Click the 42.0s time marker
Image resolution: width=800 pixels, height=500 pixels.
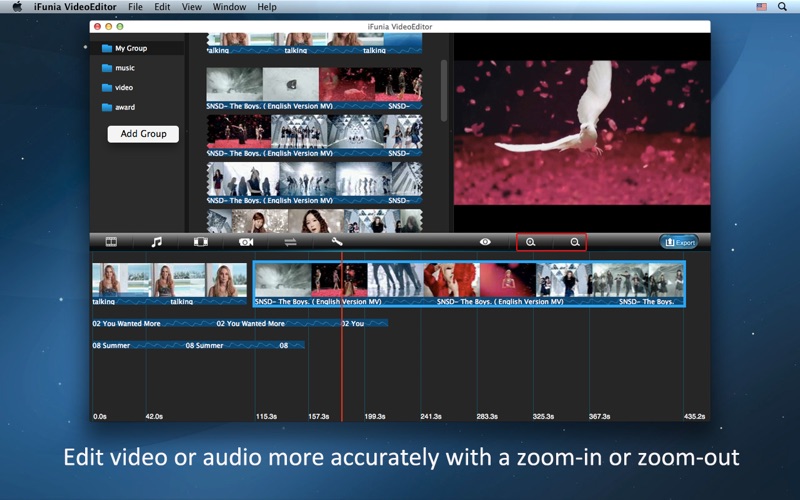click(x=154, y=416)
